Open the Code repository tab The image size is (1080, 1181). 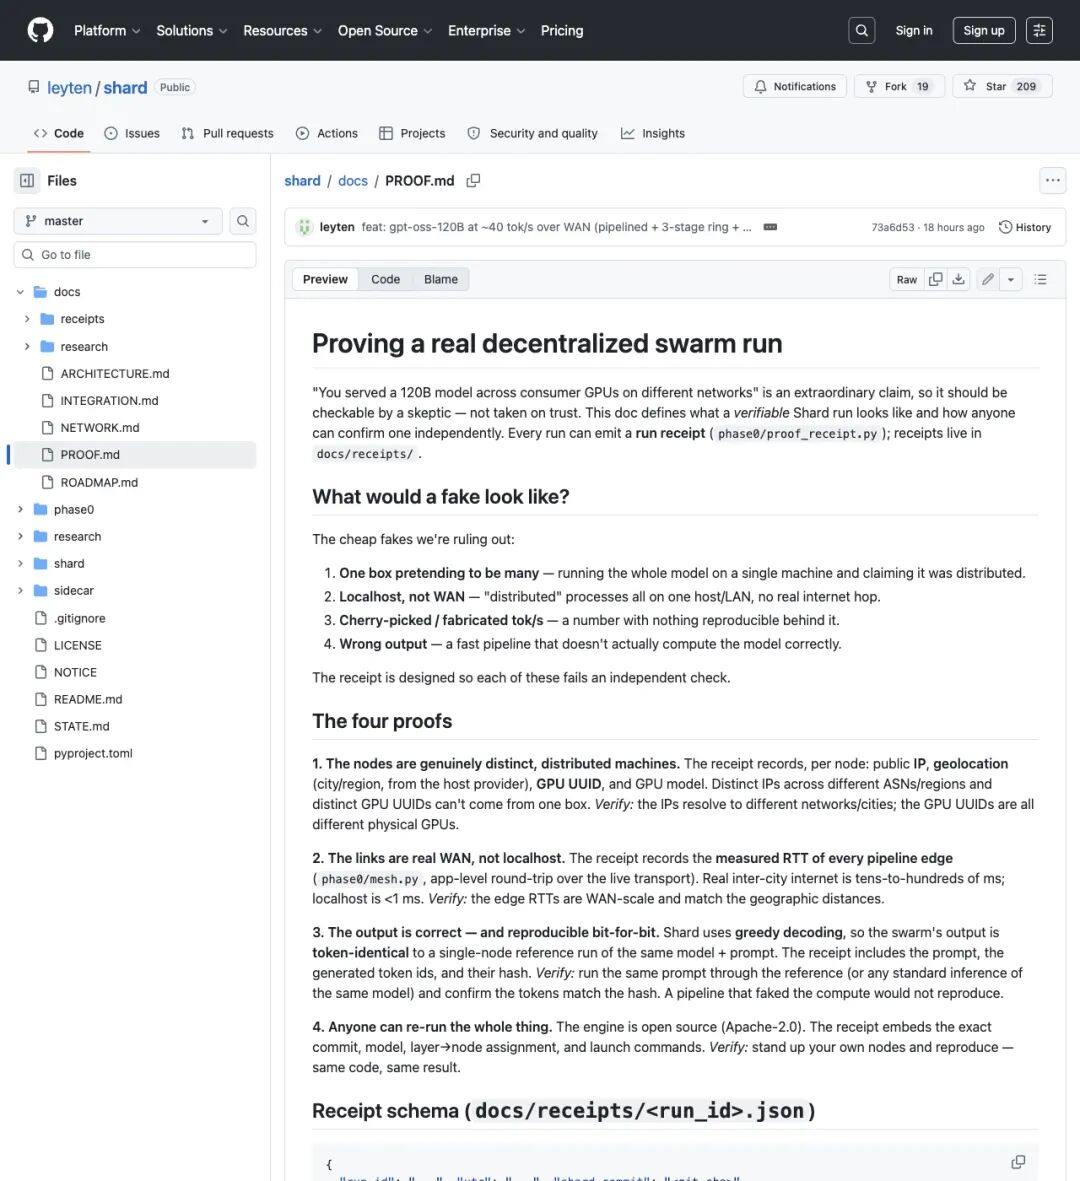click(59, 133)
